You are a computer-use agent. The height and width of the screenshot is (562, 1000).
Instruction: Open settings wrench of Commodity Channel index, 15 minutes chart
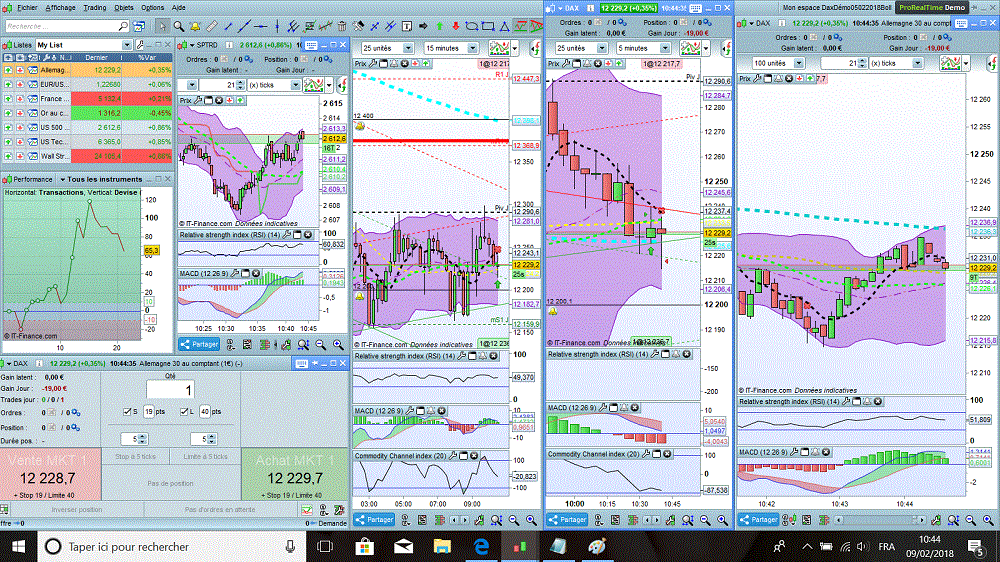pyautogui.click(x=453, y=455)
